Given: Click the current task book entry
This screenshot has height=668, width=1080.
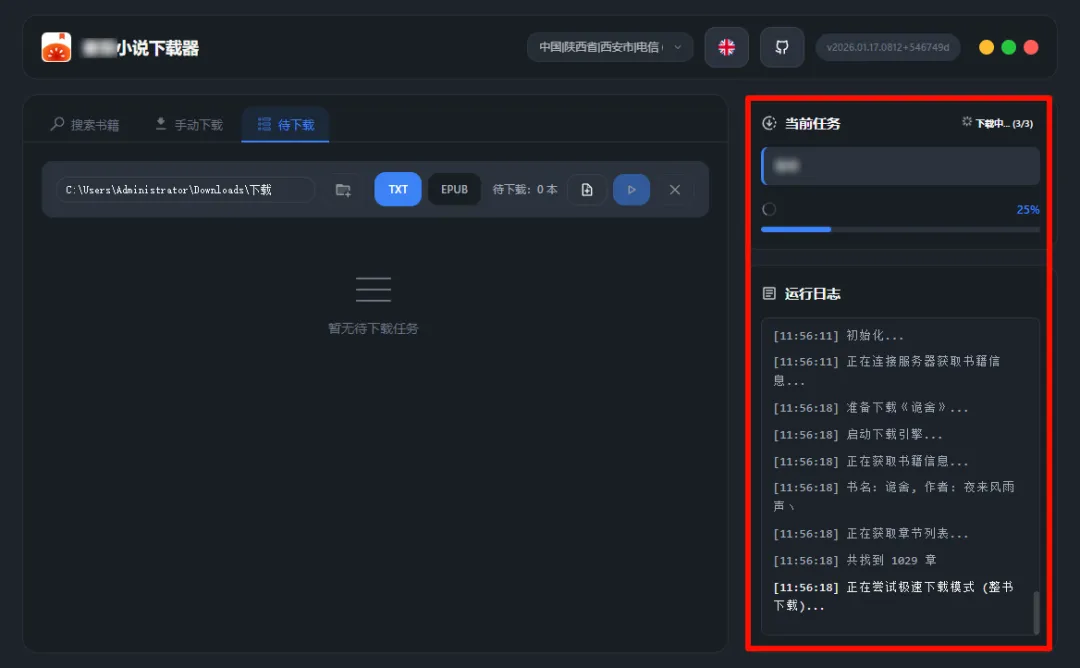Looking at the screenshot, I should pos(900,166).
